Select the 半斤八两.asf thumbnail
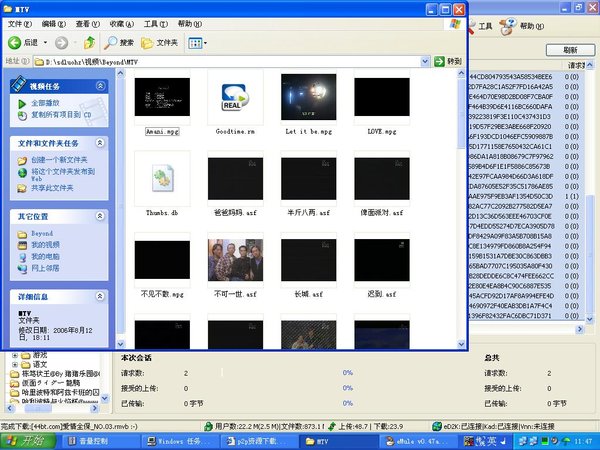 [x=308, y=179]
